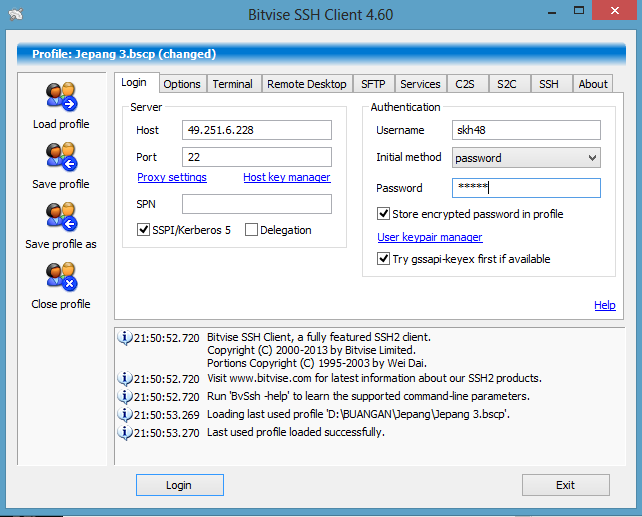Go to the SFTP tab

pos(373,84)
